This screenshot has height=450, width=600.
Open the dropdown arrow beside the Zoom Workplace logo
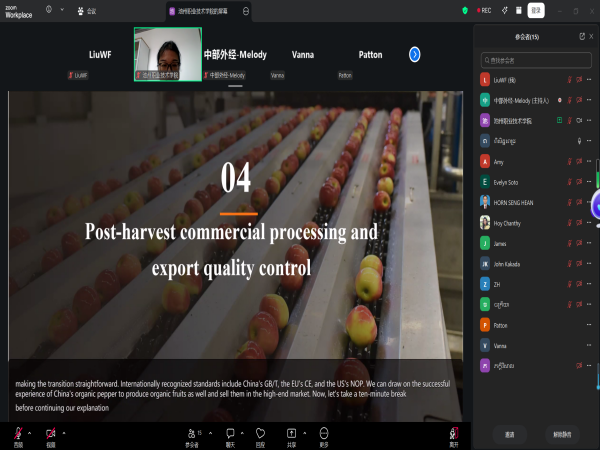(62, 10)
